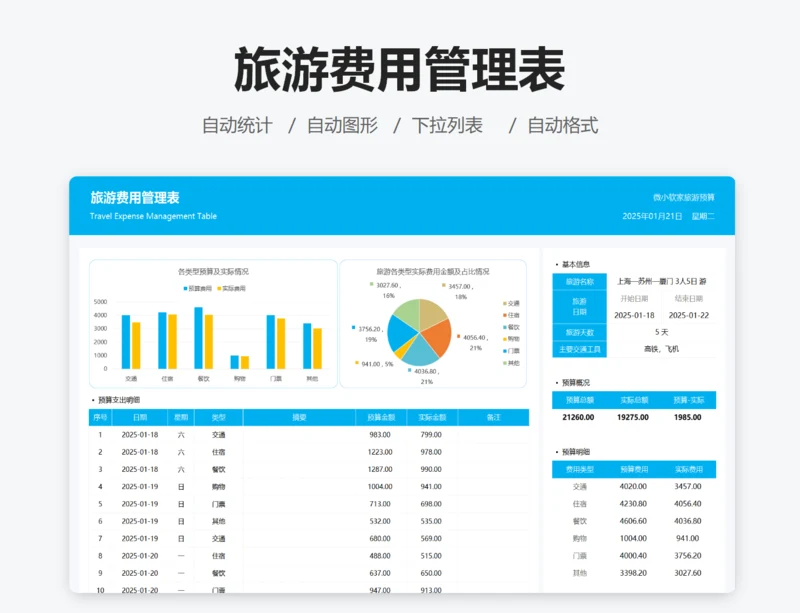Click the blue budget bar for 交通
Screen dimensions: 800x613
(126, 342)
